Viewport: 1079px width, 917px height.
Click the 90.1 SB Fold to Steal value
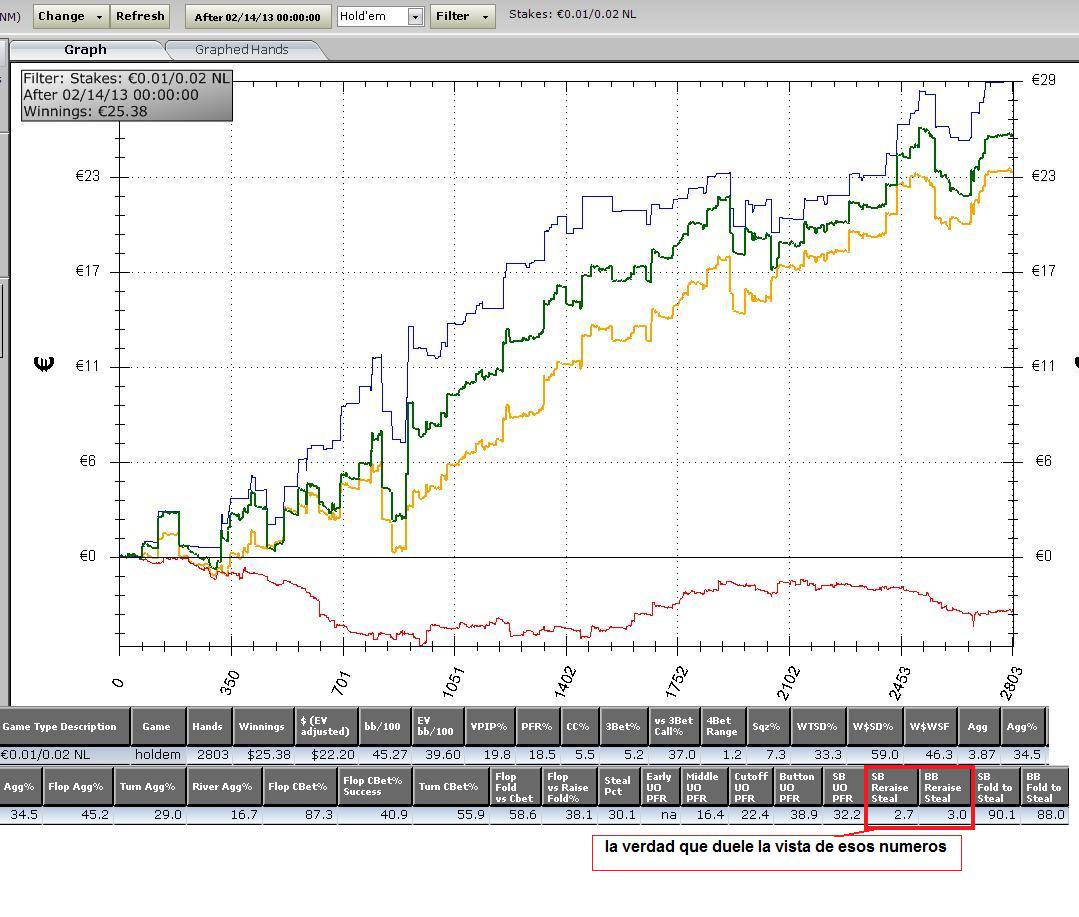click(x=1001, y=814)
